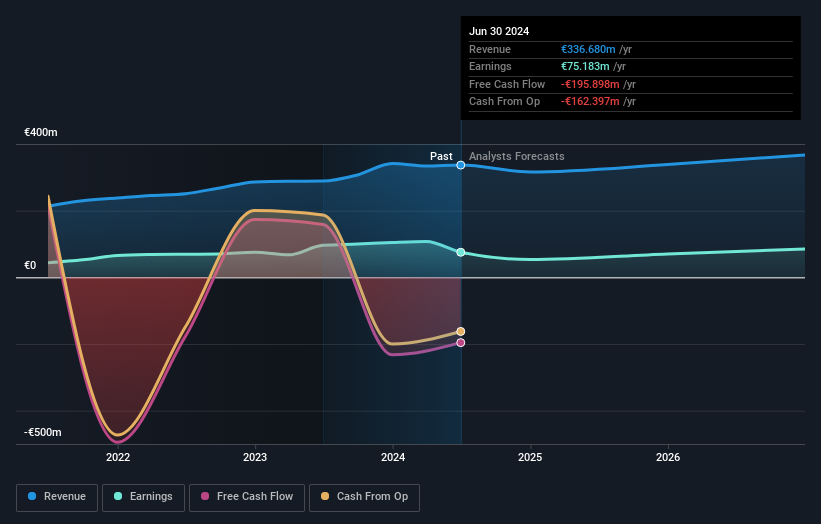Screen dimensions: 821x524
Task: Toggle the Cash From Op legend series
Action: (364, 497)
